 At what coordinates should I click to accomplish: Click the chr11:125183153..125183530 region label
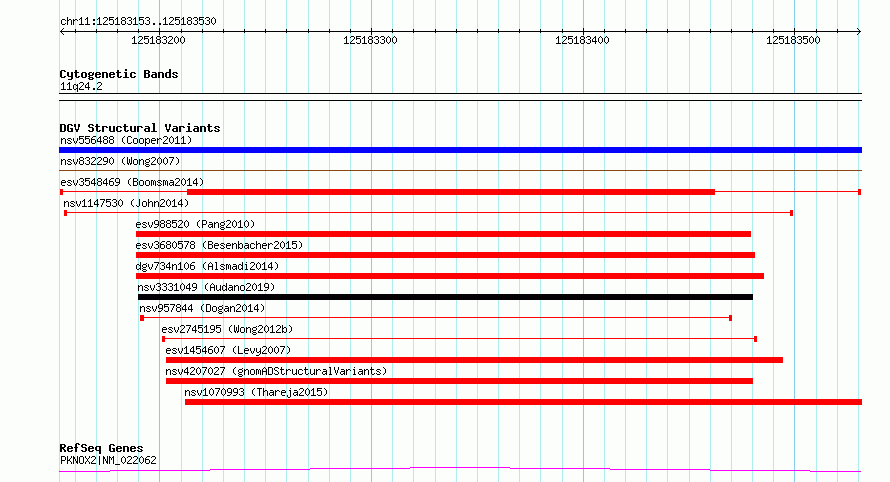tap(138, 22)
